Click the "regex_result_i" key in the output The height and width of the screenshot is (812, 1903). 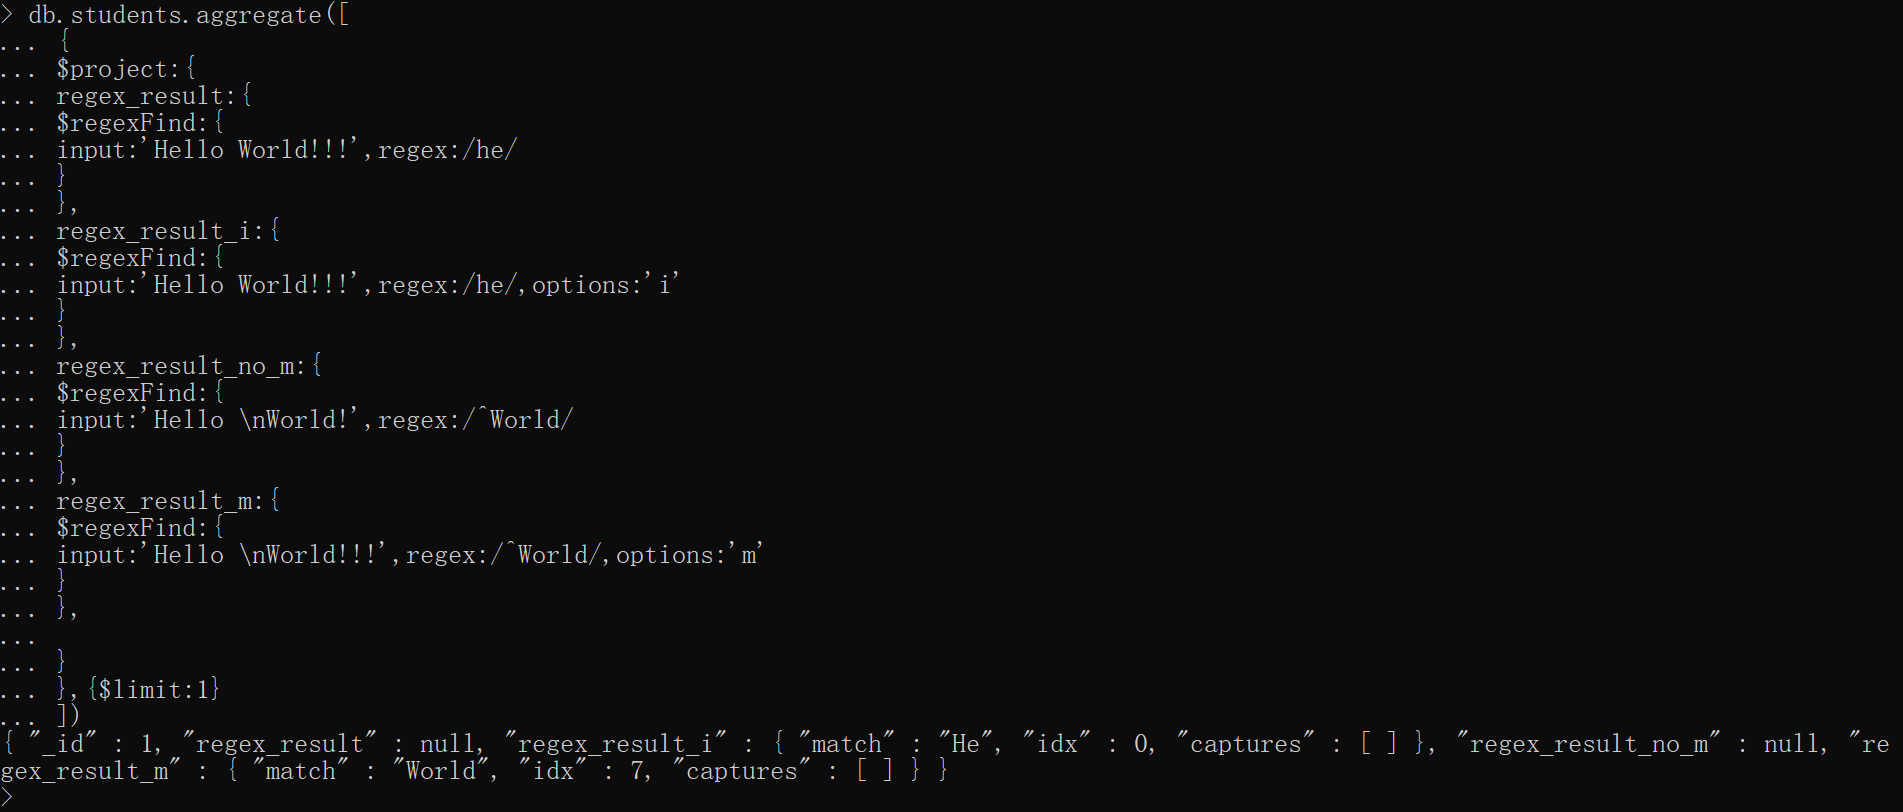(x=615, y=744)
